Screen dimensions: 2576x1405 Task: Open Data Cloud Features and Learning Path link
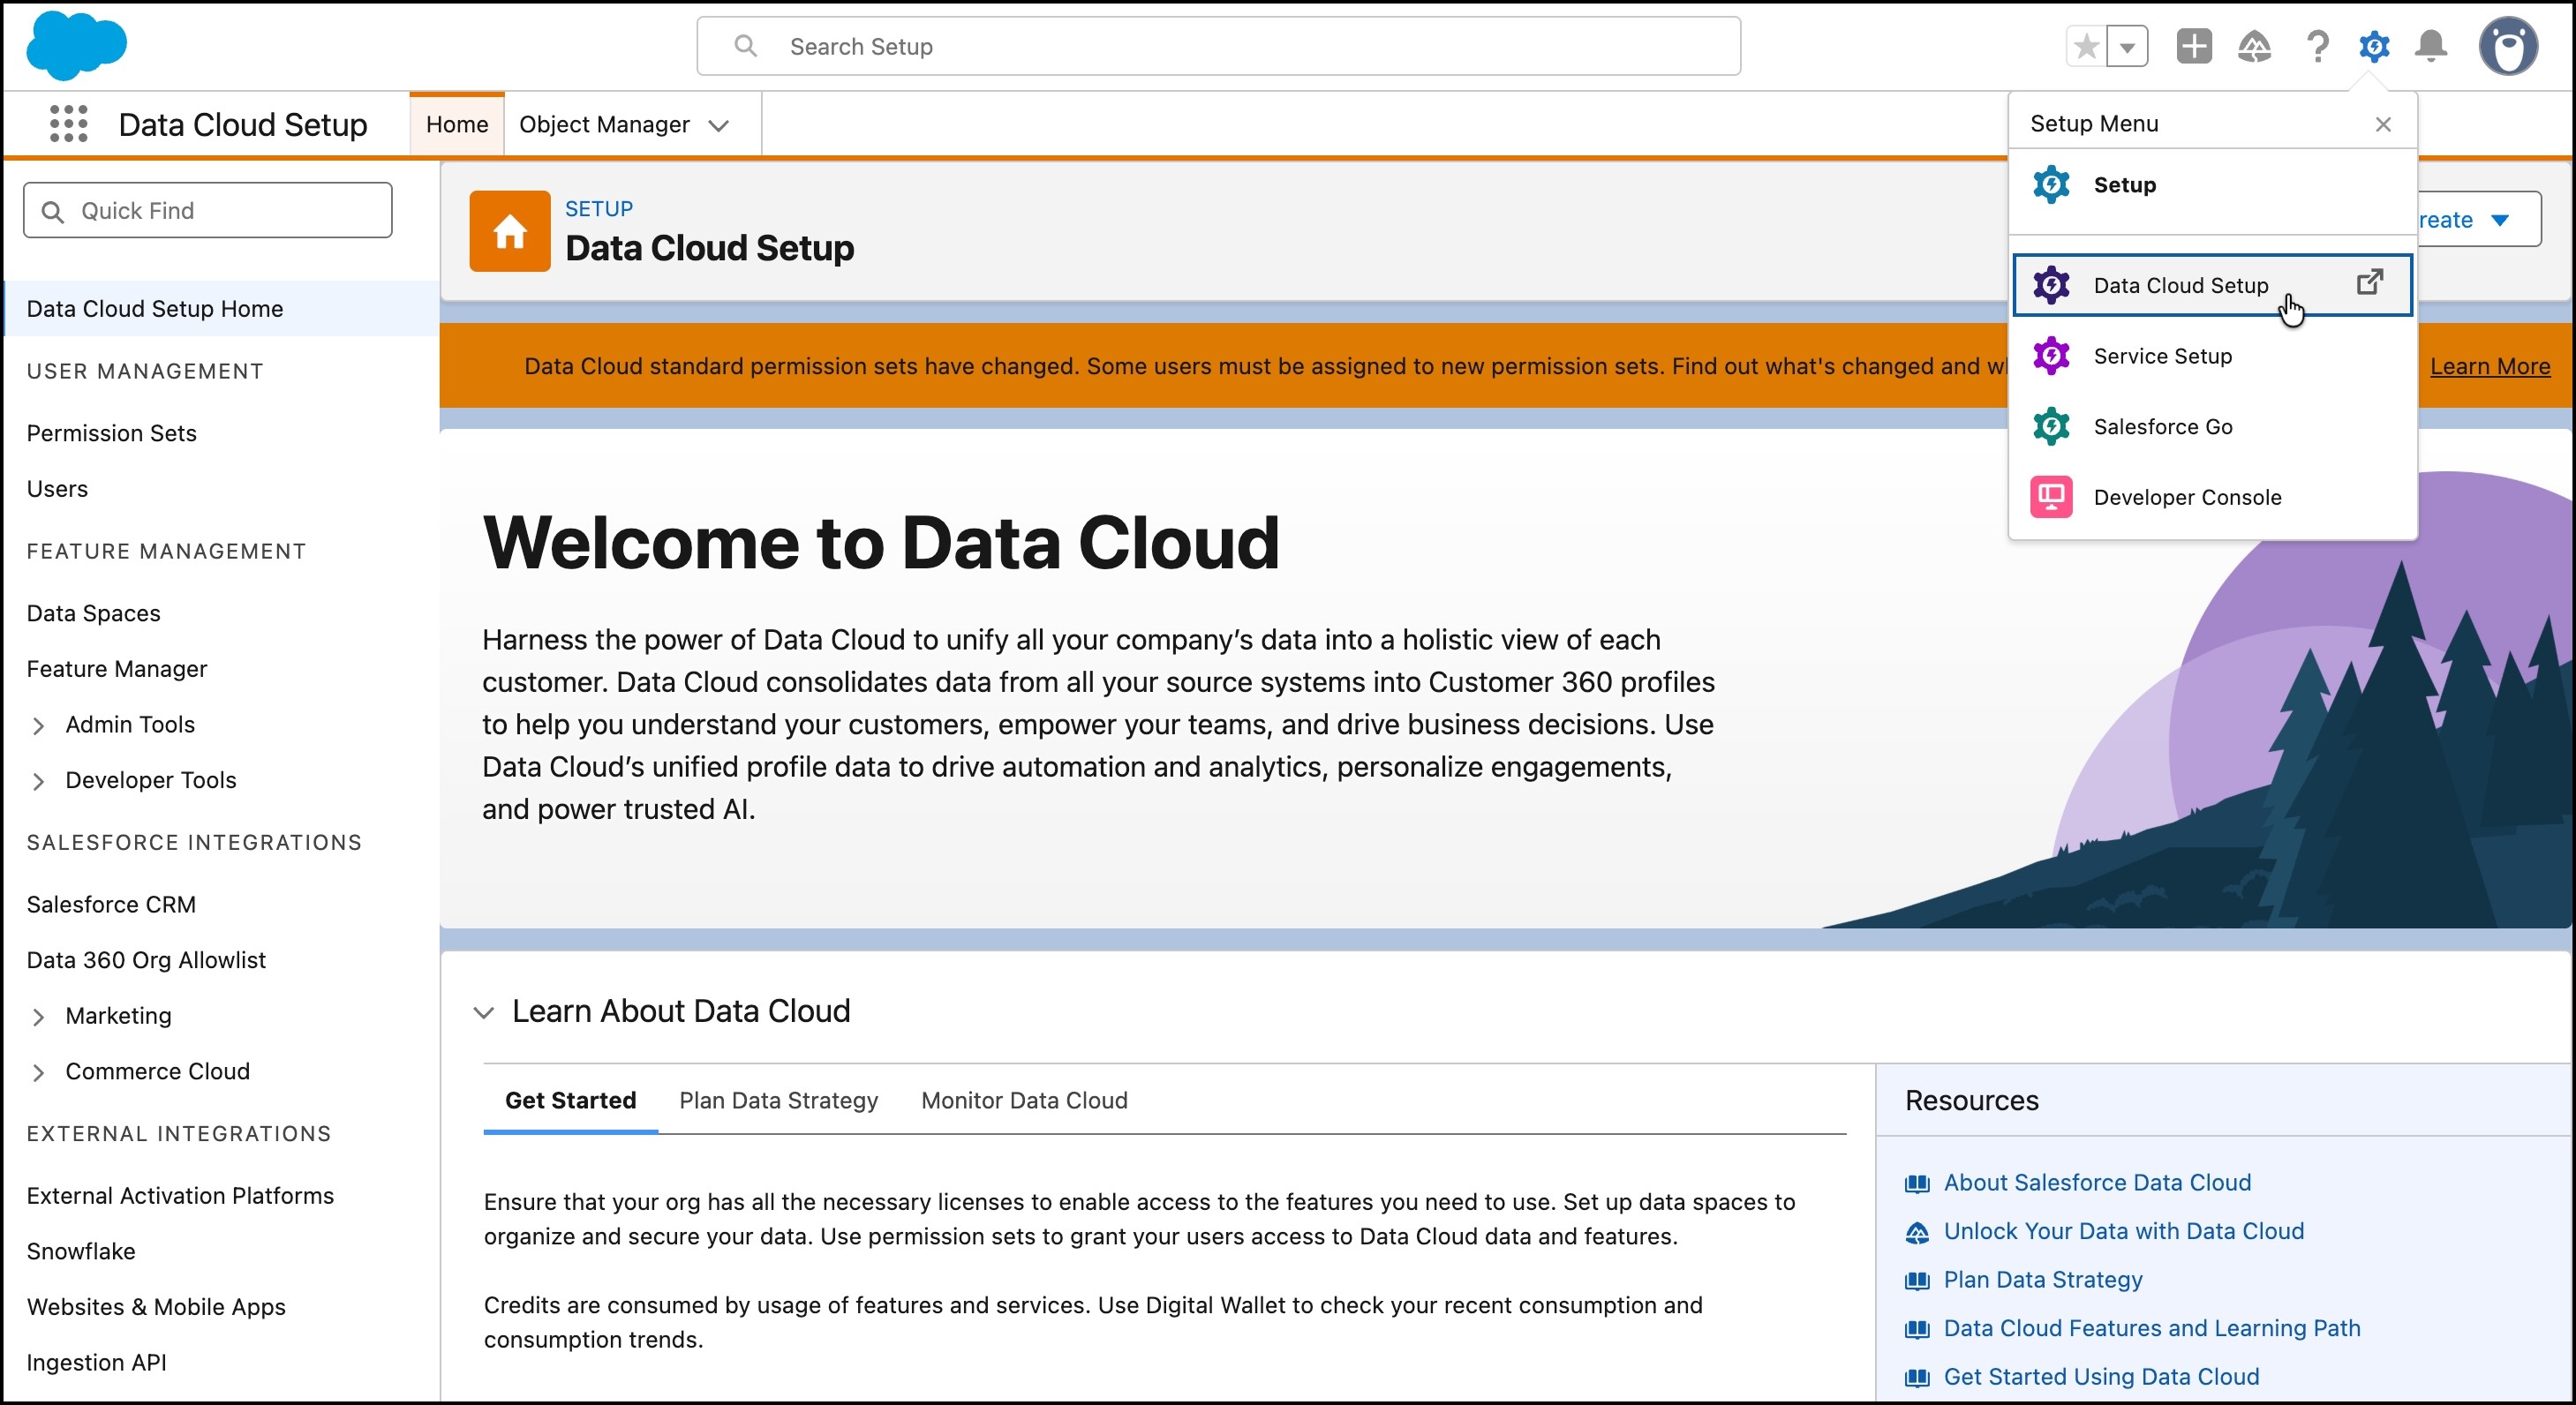coord(2152,1328)
